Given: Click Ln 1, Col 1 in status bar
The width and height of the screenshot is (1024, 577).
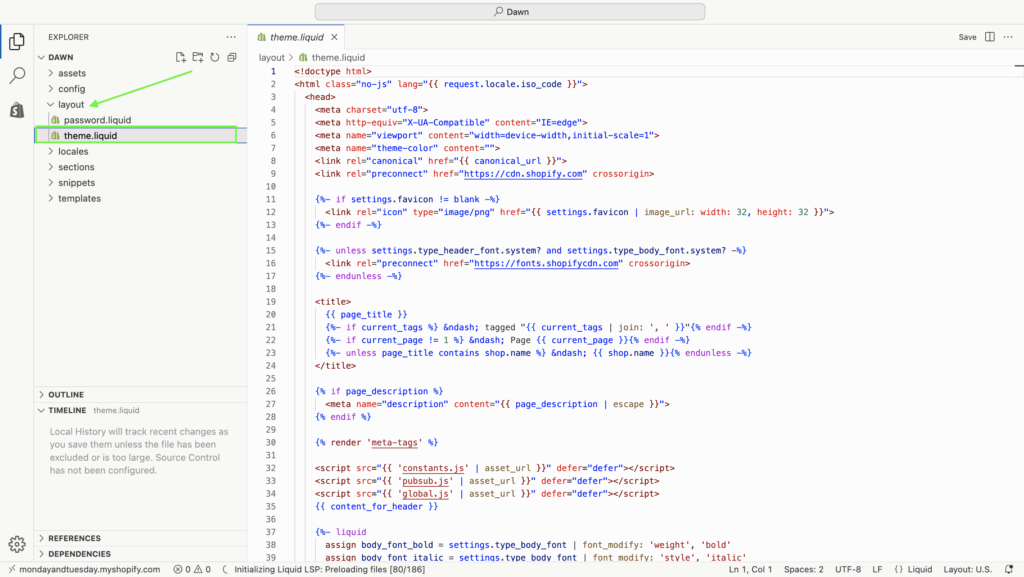Looking at the screenshot, I should (750, 569).
